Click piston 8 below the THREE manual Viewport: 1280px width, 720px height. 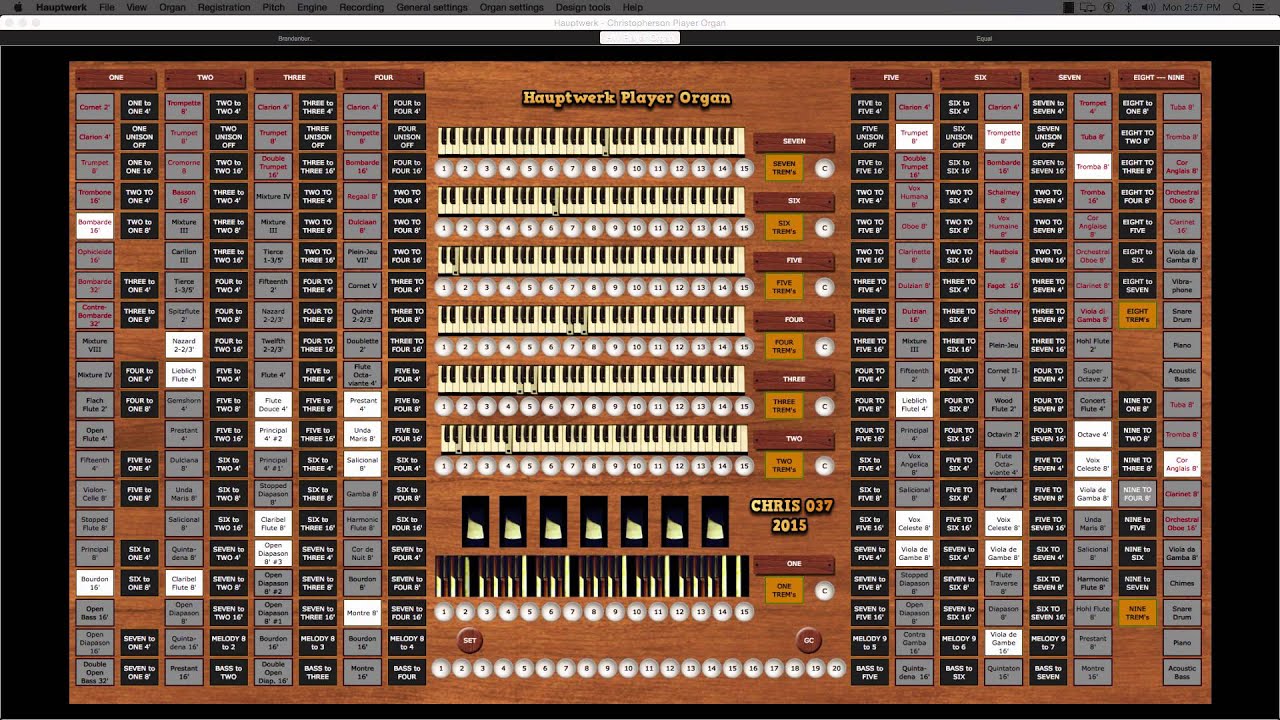click(593, 407)
